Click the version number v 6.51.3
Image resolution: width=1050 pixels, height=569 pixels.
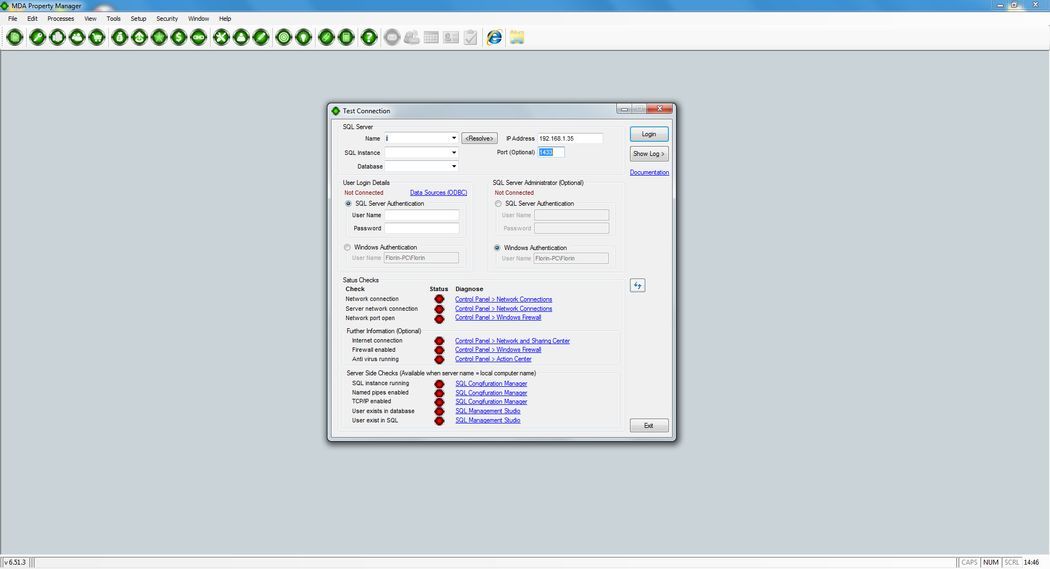point(15,562)
